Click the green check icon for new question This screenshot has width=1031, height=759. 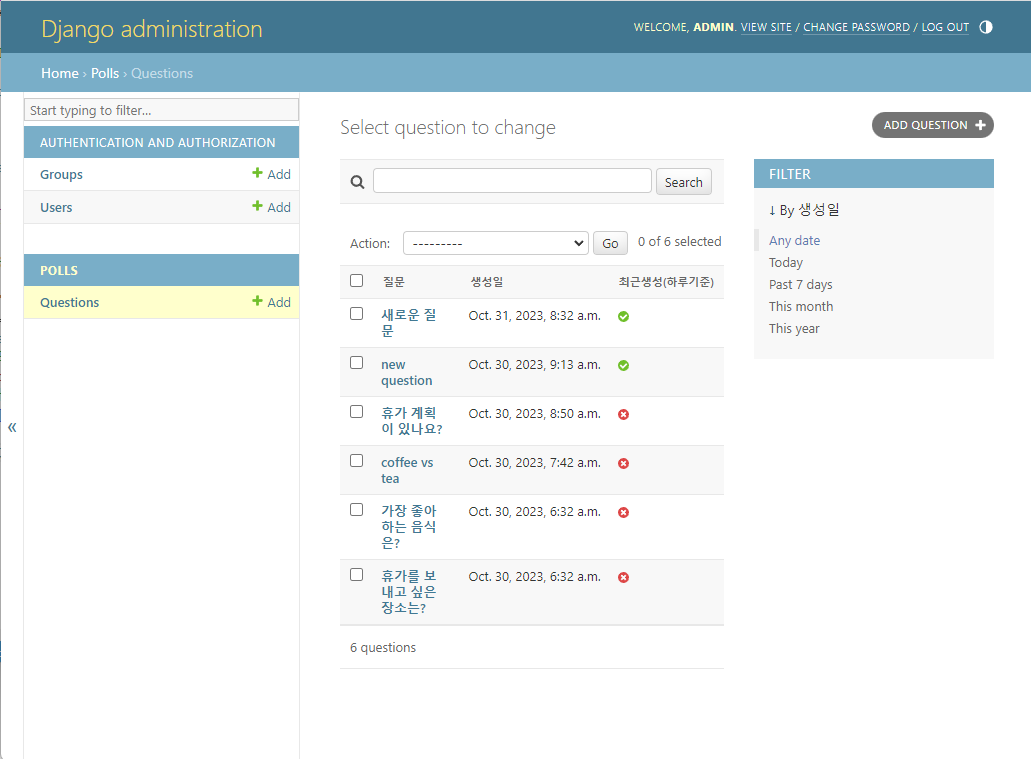623,365
